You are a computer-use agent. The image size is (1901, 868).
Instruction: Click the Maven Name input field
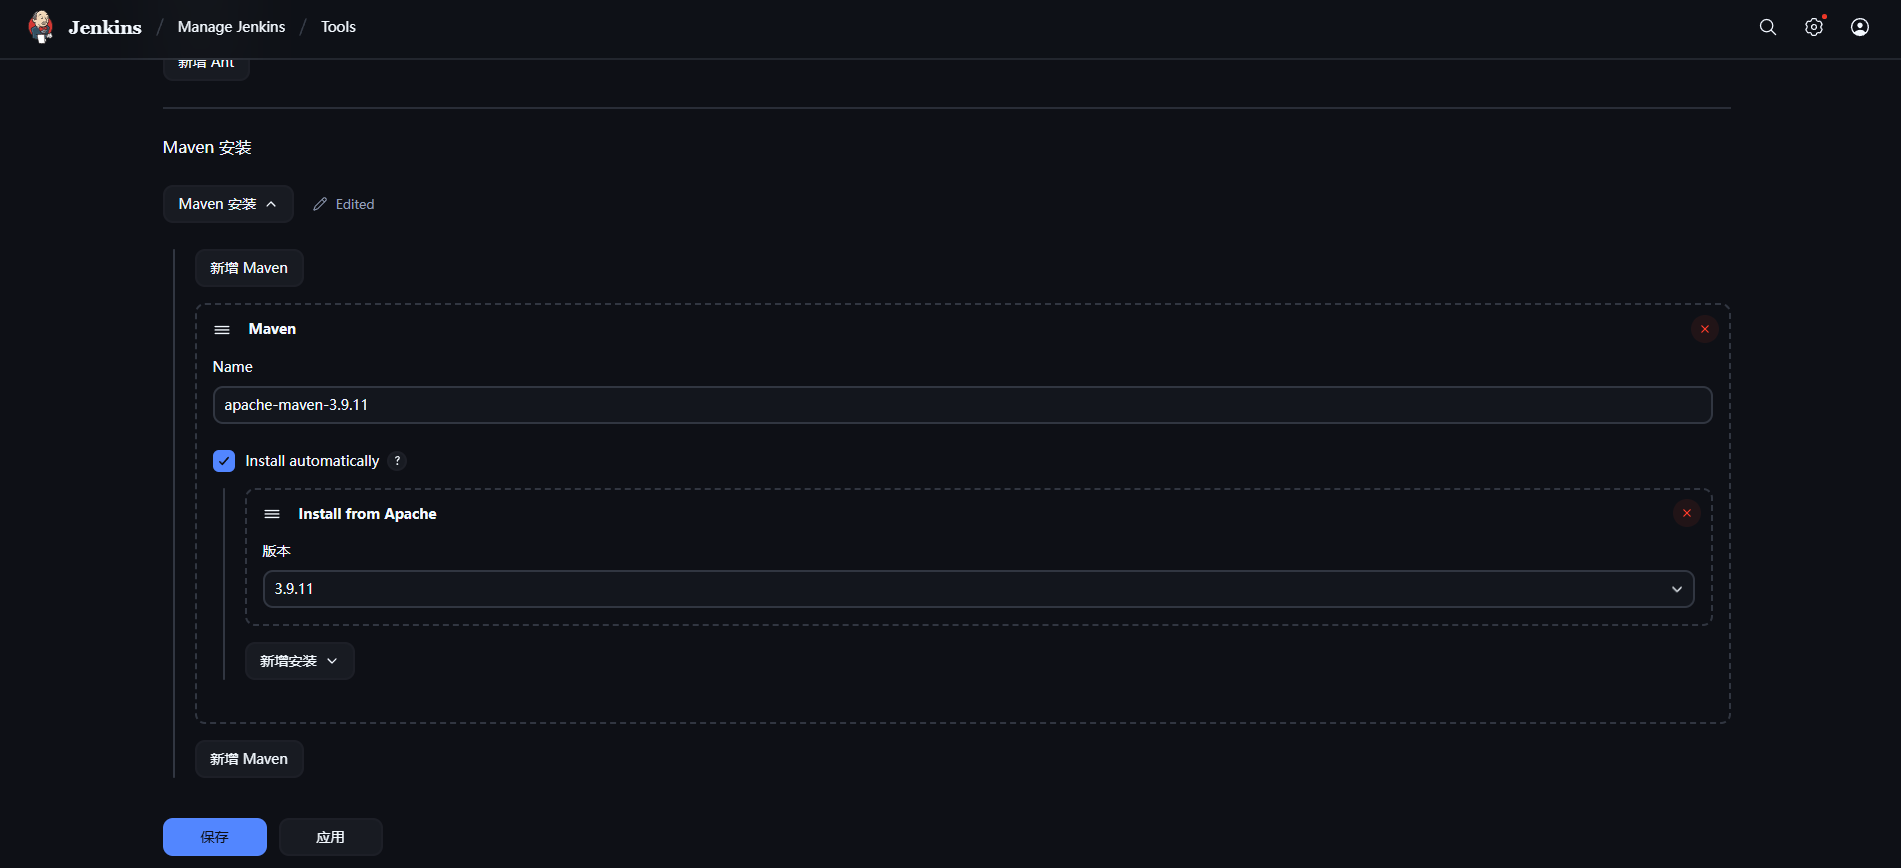tap(962, 405)
